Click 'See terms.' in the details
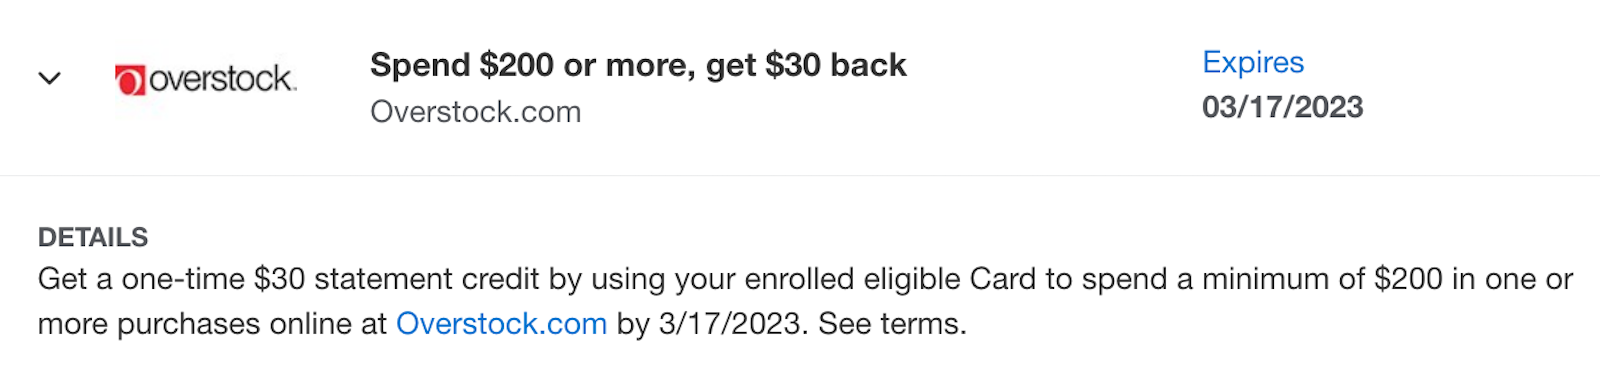1600x372 pixels. tap(892, 324)
